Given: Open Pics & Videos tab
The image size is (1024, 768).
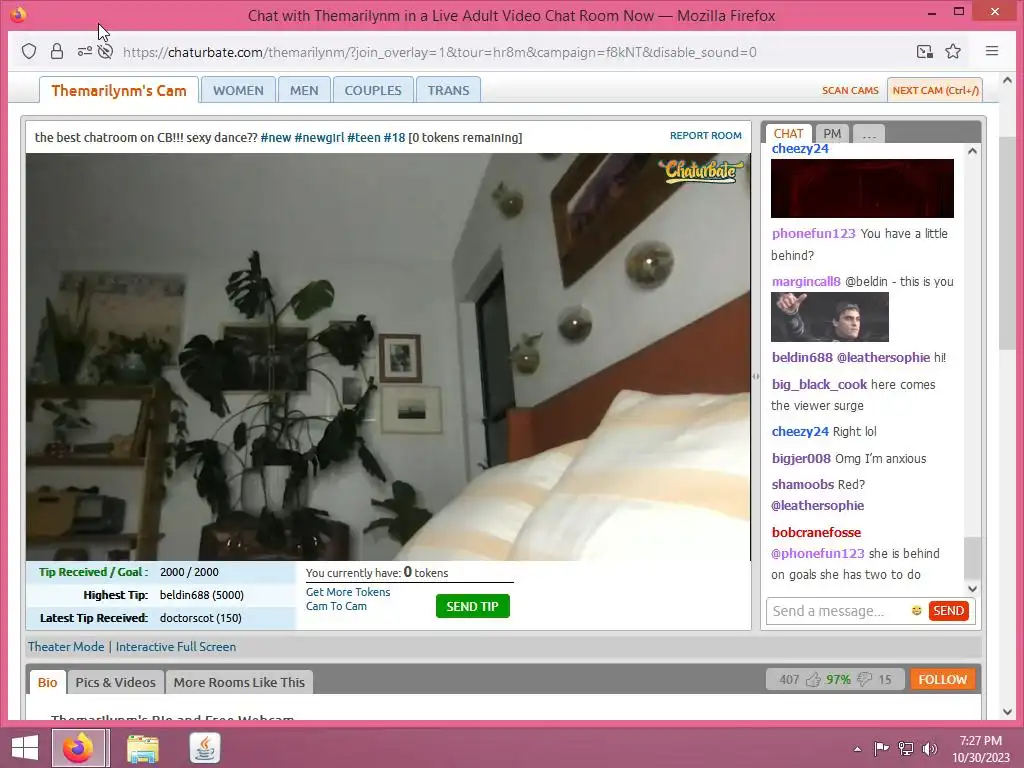Looking at the screenshot, I should [x=116, y=682].
